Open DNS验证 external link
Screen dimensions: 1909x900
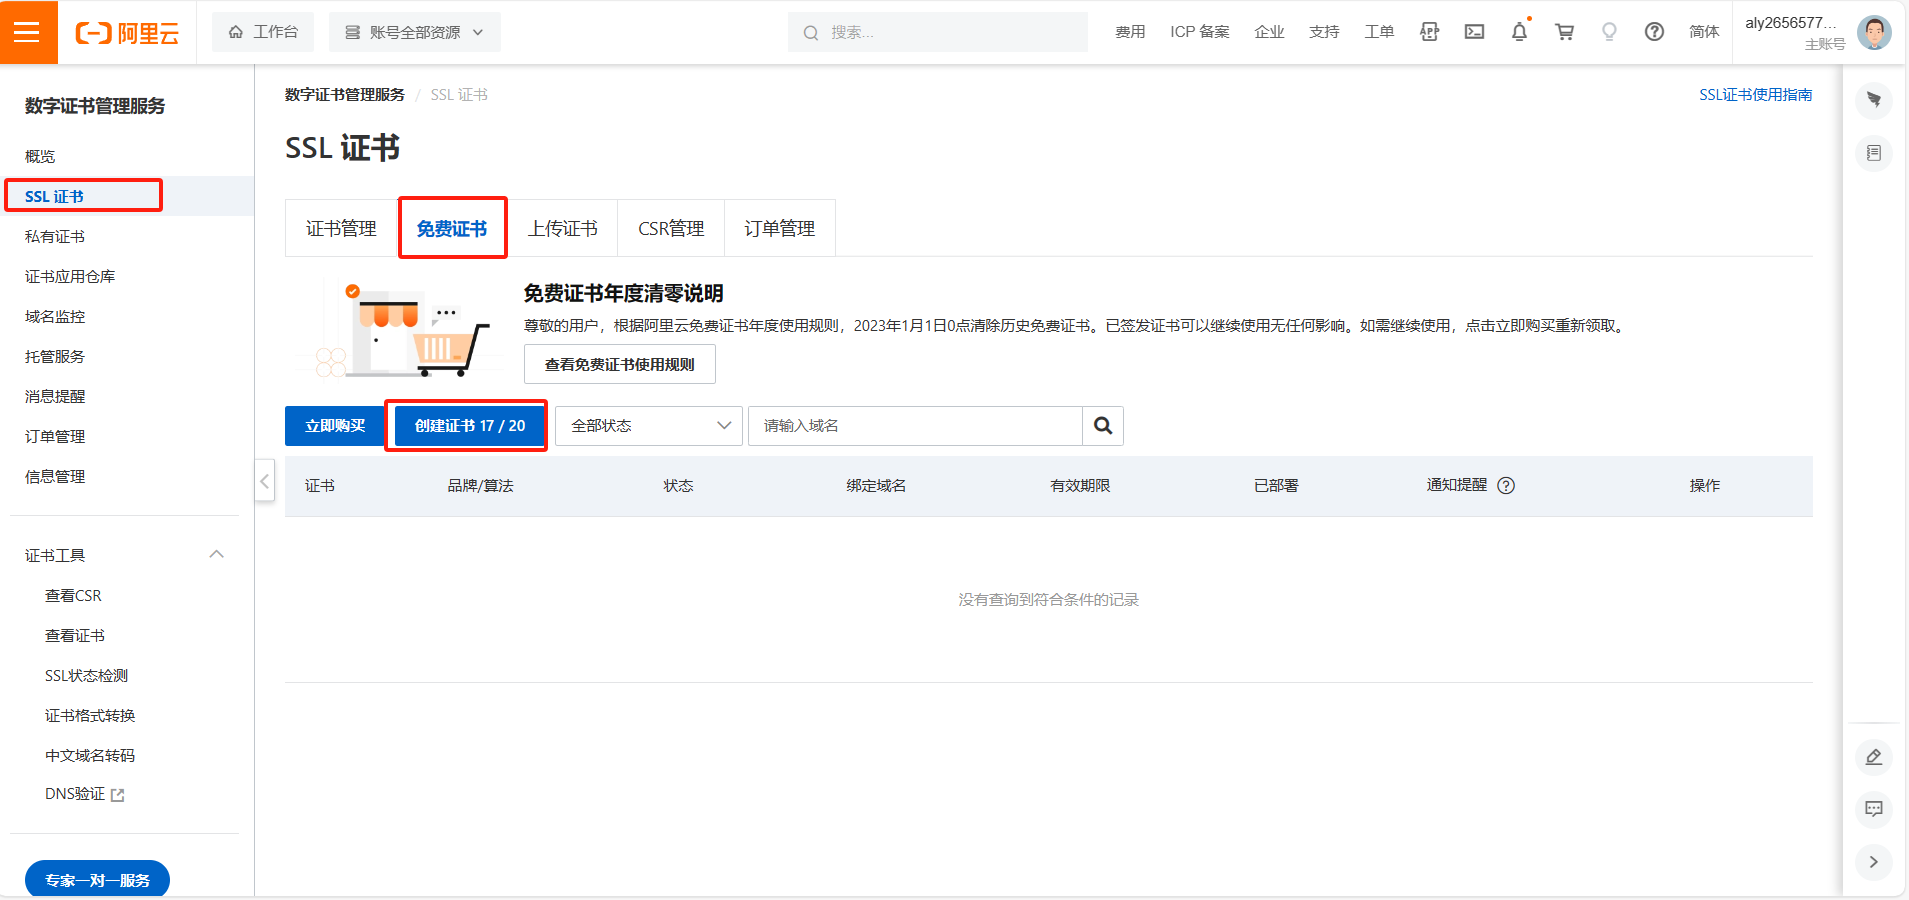(x=85, y=794)
